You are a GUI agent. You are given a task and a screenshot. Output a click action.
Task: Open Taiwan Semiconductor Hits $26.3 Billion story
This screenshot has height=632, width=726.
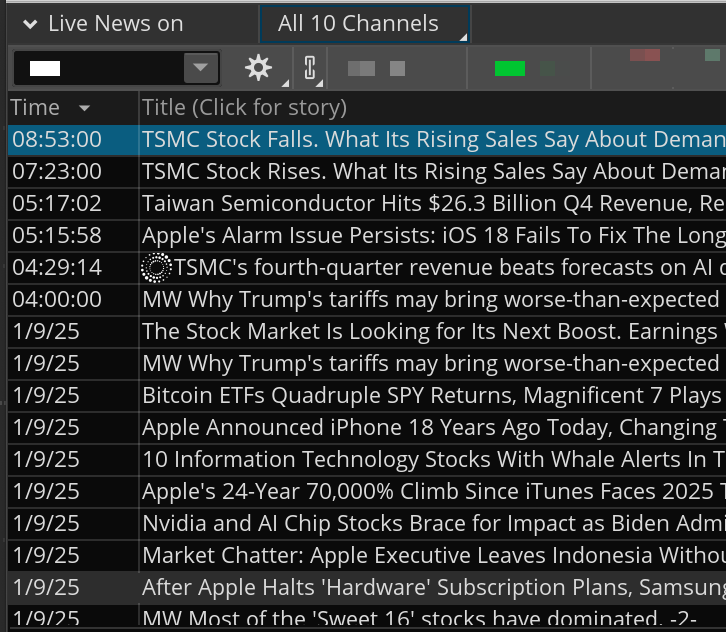click(x=432, y=203)
